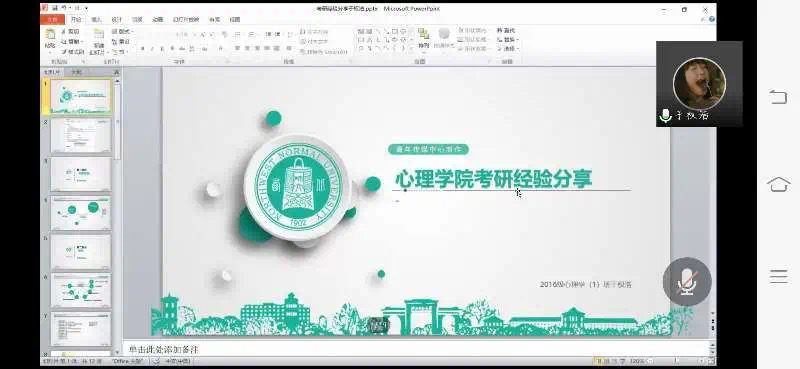Click the Help question mark icon at top right
The image size is (800, 369).
(x=712, y=19)
